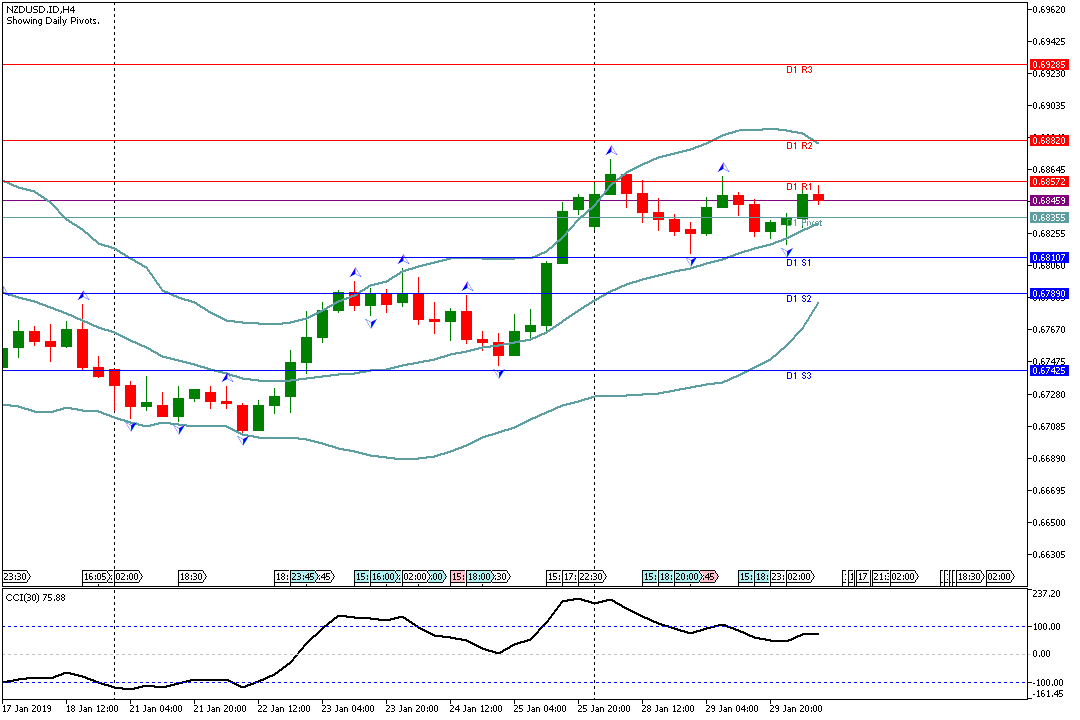Image resolution: width=1080 pixels, height=720 pixels.
Task: Click the 23:30 event marker
Action: tap(17, 577)
